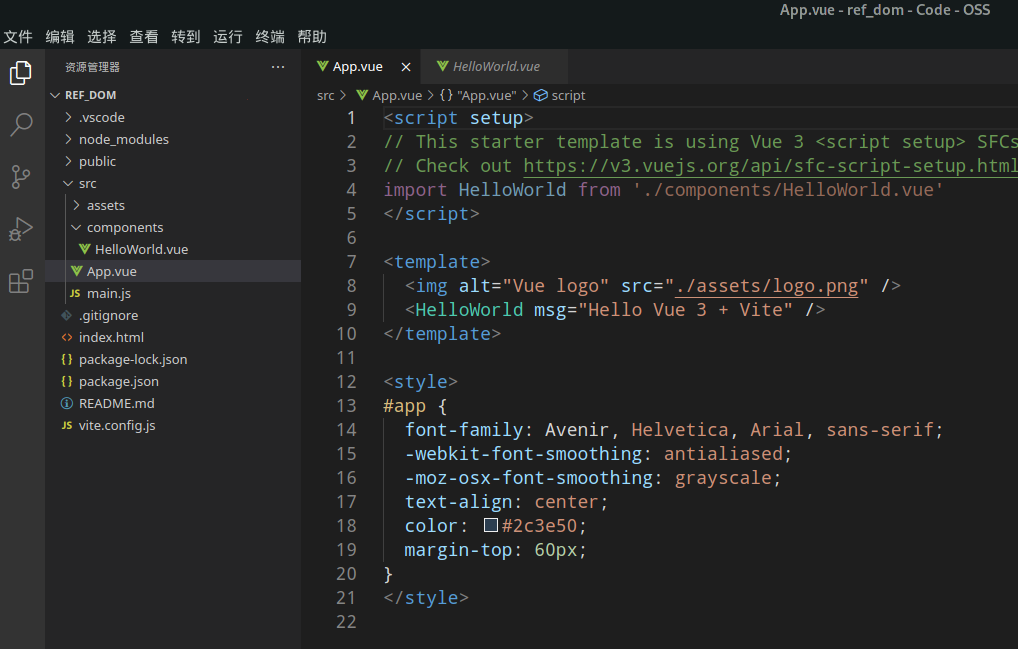Expand the .vscode folder

[173, 117]
